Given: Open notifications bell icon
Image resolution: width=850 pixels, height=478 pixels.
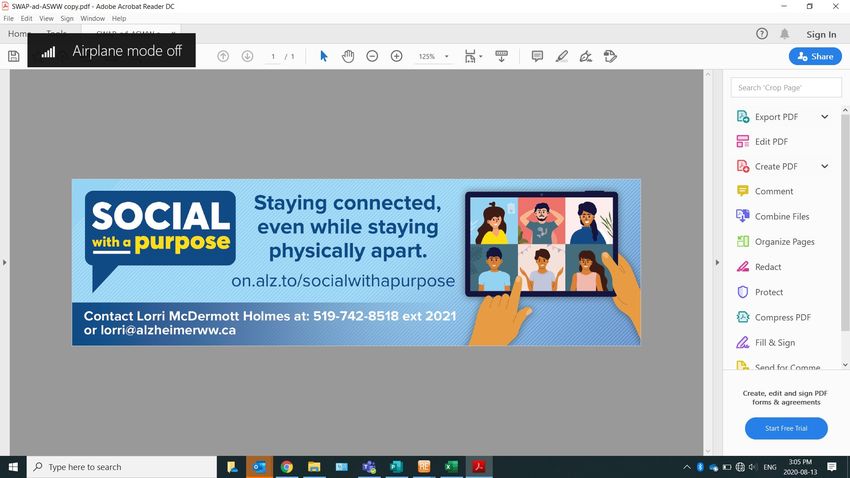Looking at the screenshot, I should click(x=784, y=34).
